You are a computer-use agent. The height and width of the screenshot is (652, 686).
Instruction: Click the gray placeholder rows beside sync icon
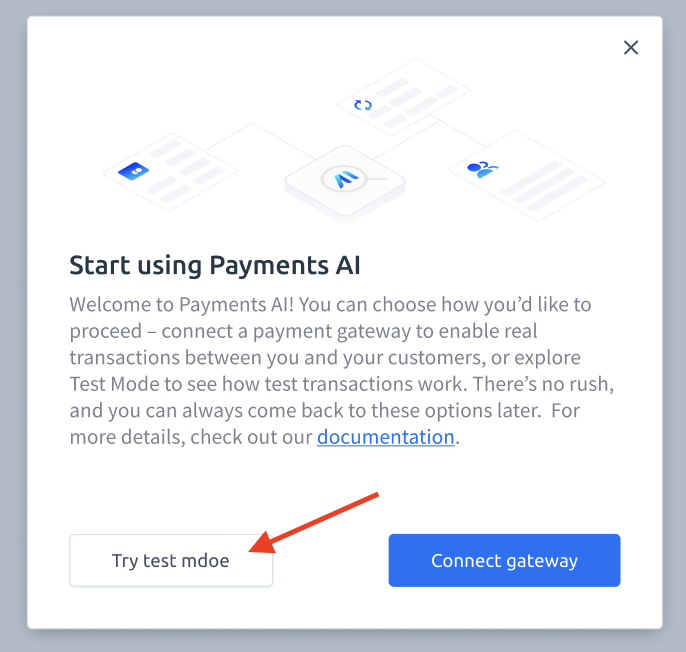click(x=411, y=103)
